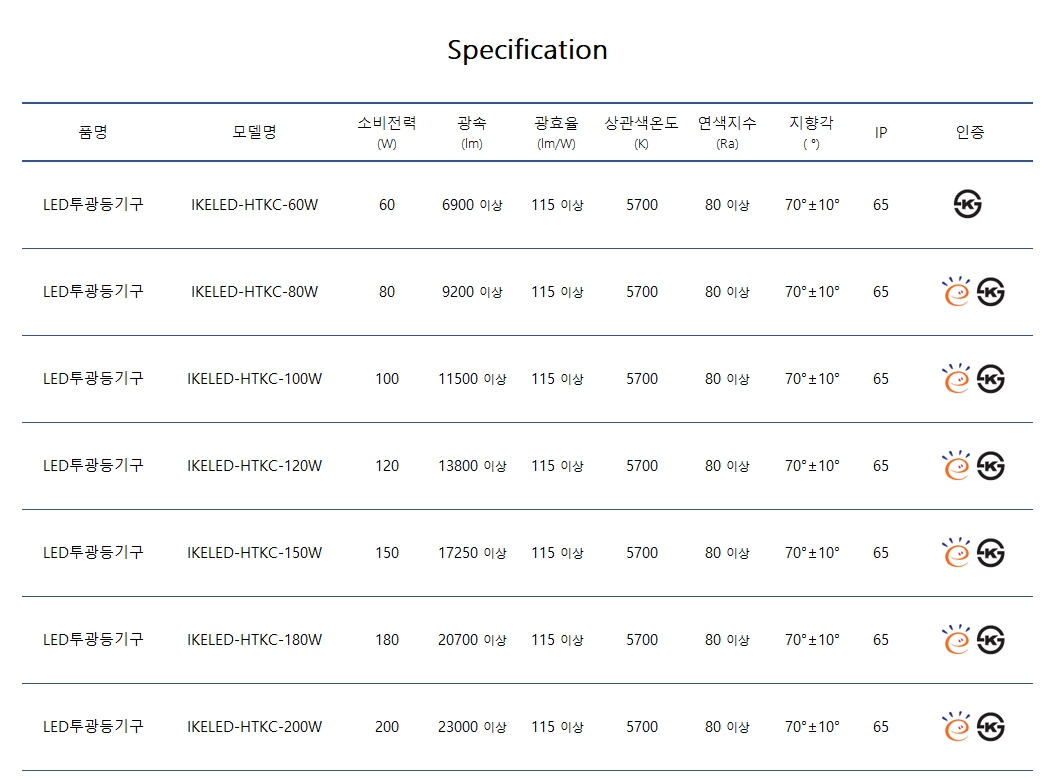Click the KC mark in the IKELED-HTKC-180W row
The image size is (1053, 779).
click(x=991, y=639)
